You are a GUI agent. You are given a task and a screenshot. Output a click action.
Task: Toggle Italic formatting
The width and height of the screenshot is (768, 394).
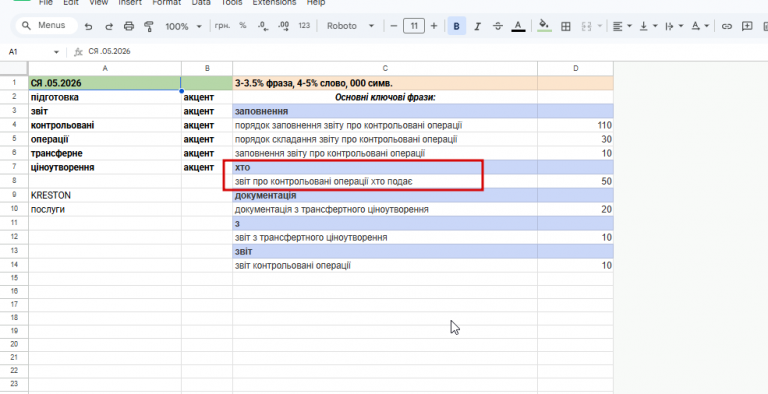pyautogui.click(x=477, y=26)
